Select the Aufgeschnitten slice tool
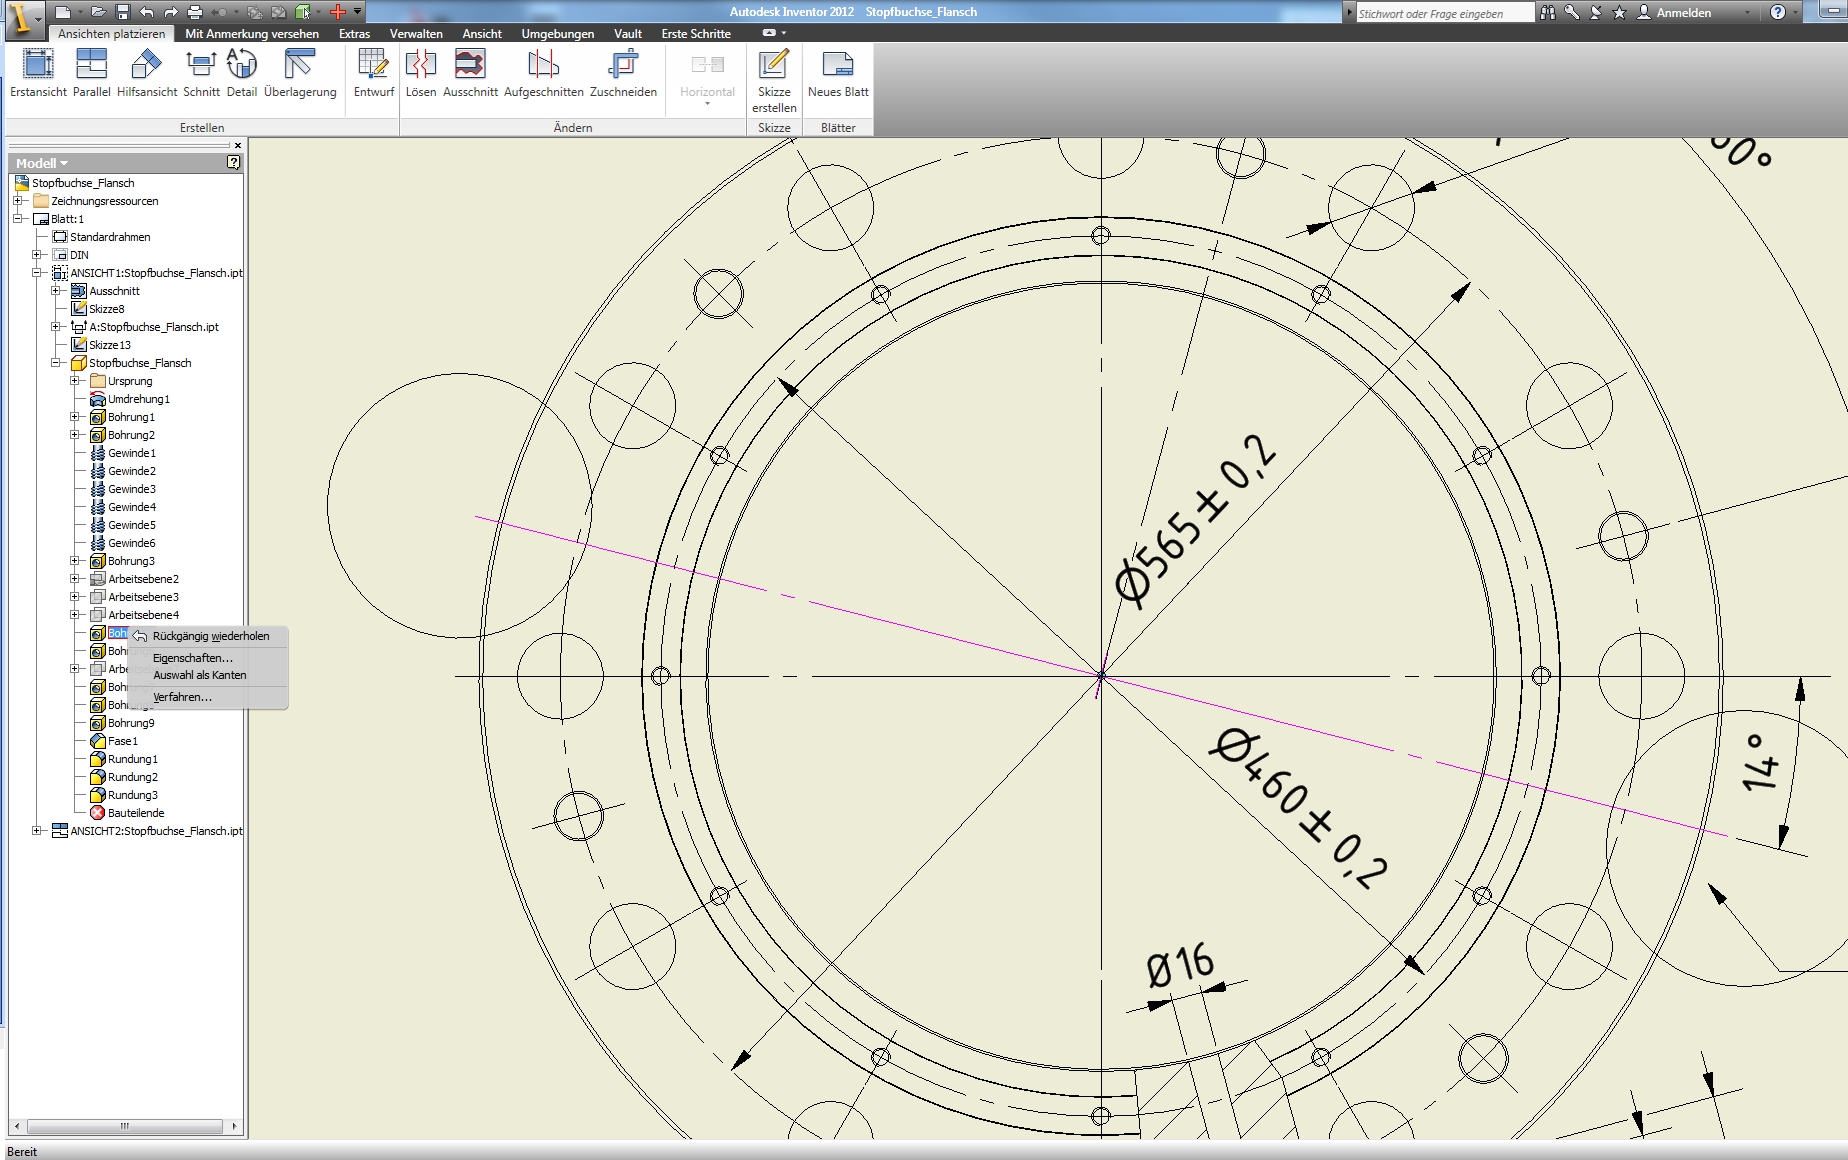The image size is (1848, 1160). tap(543, 73)
